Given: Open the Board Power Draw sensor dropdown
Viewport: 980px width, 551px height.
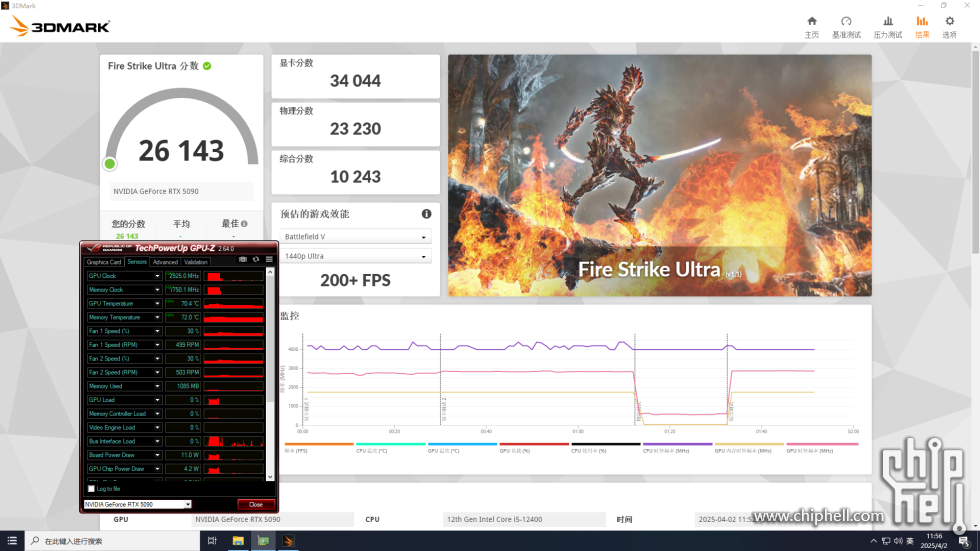Looking at the screenshot, I should point(158,455).
